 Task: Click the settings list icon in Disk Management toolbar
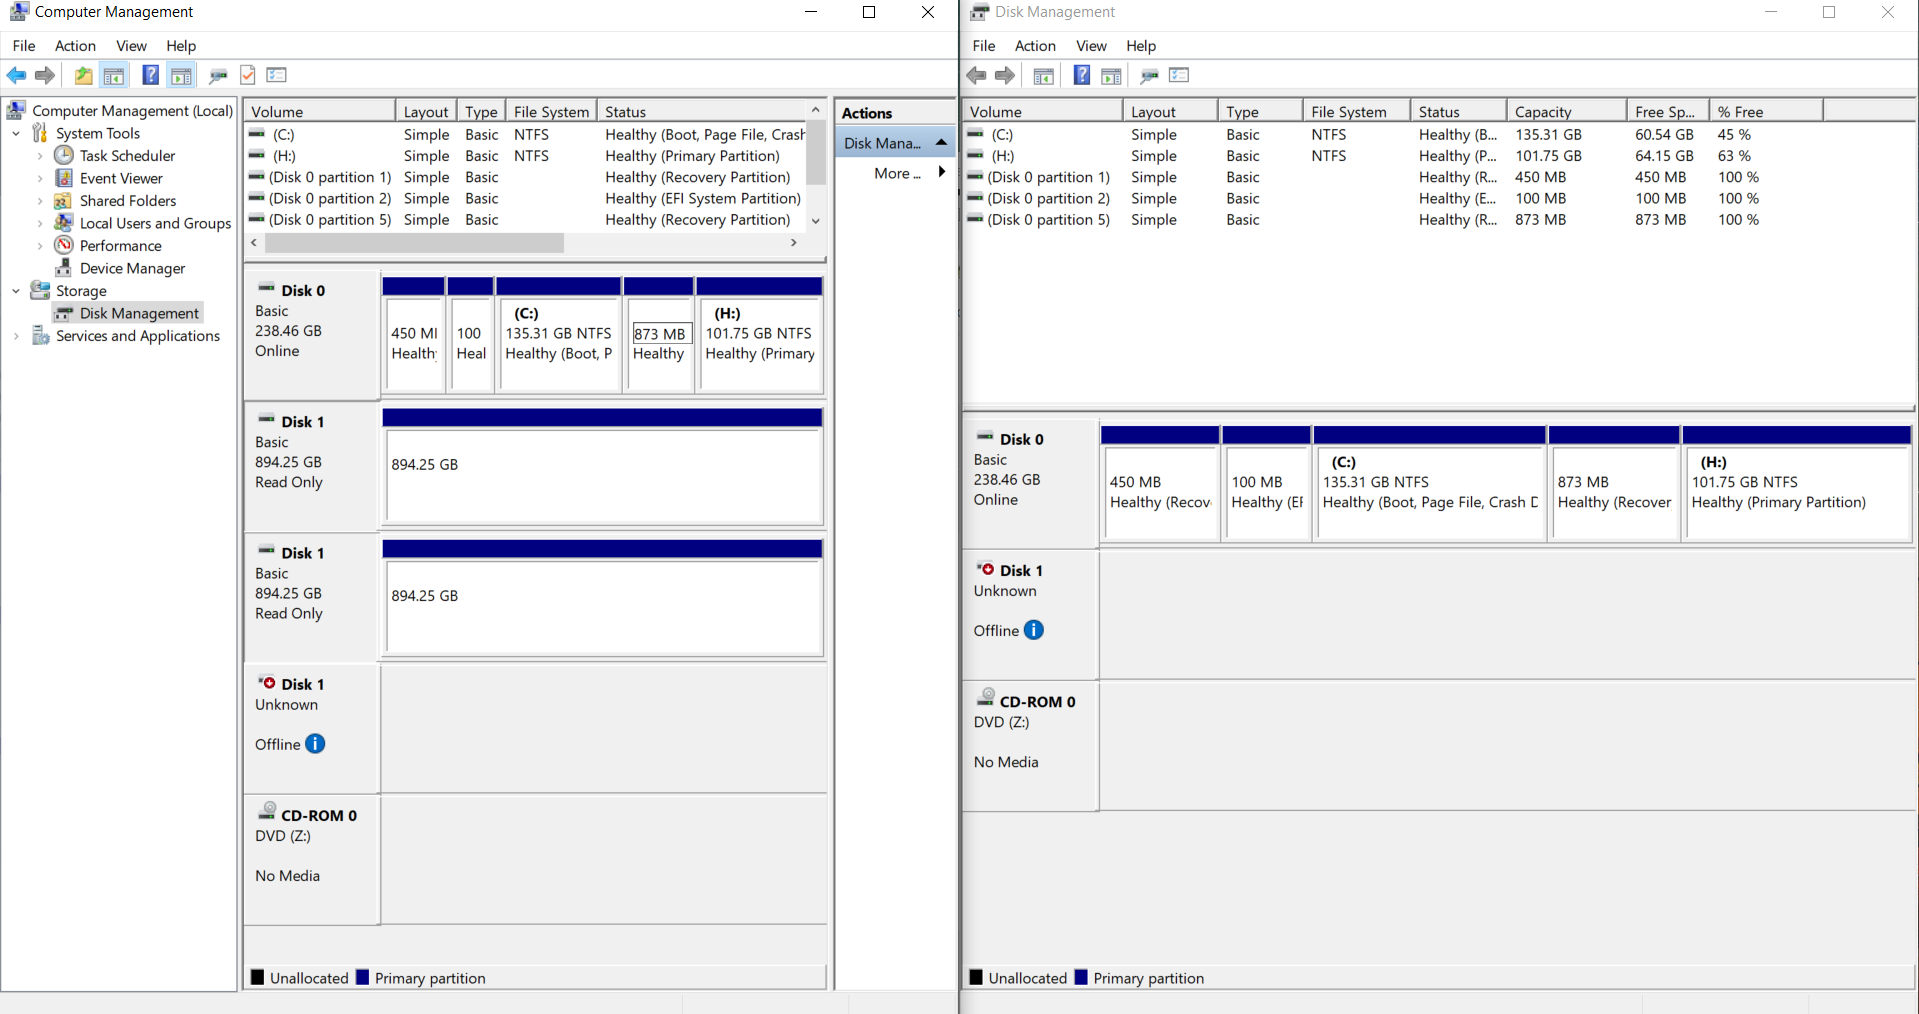click(x=1179, y=75)
